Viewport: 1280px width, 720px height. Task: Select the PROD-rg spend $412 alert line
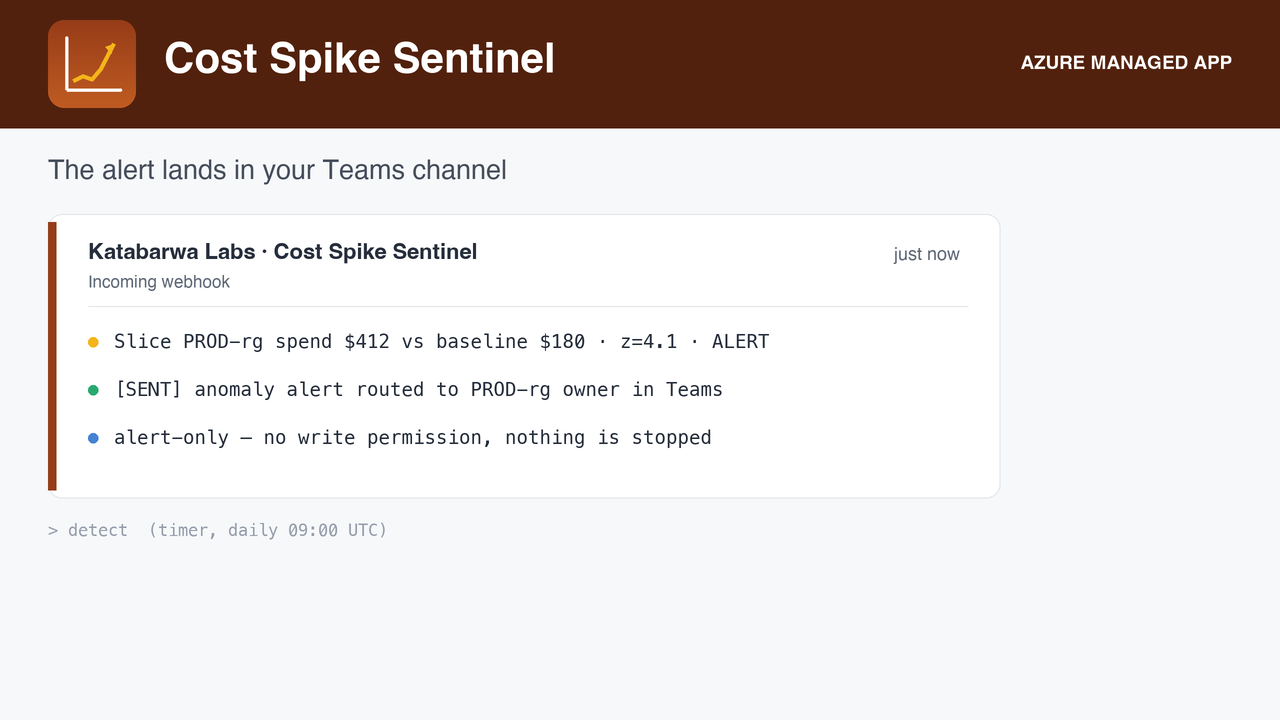click(441, 342)
